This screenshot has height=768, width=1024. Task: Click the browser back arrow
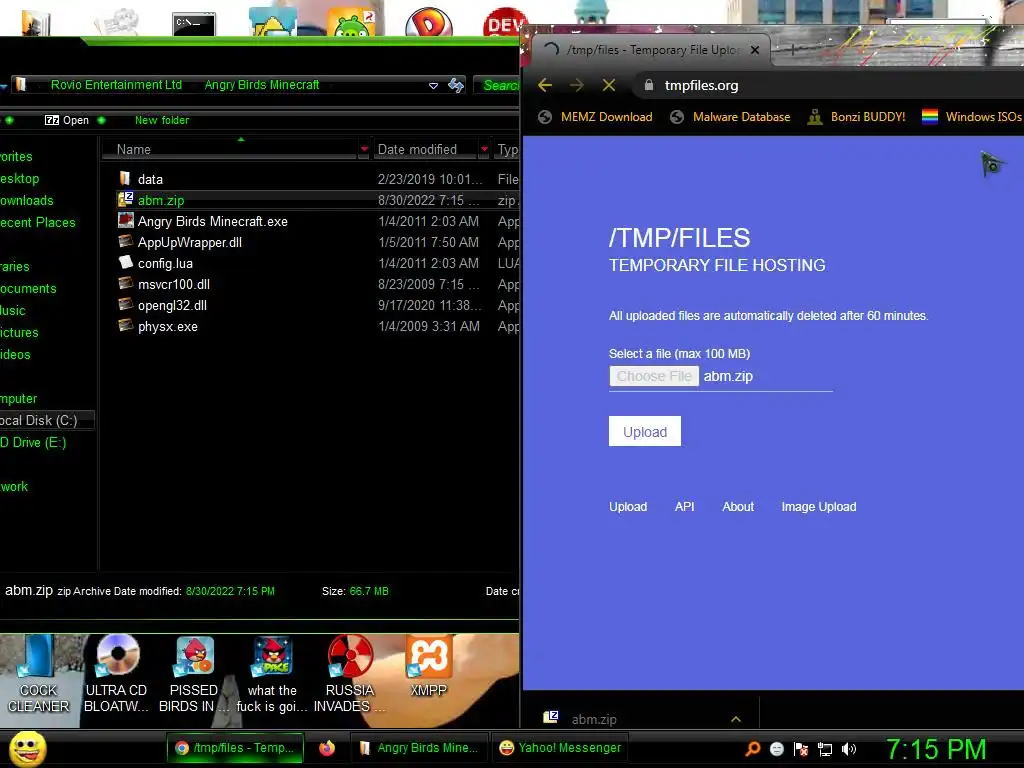click(x=545, y=85)
